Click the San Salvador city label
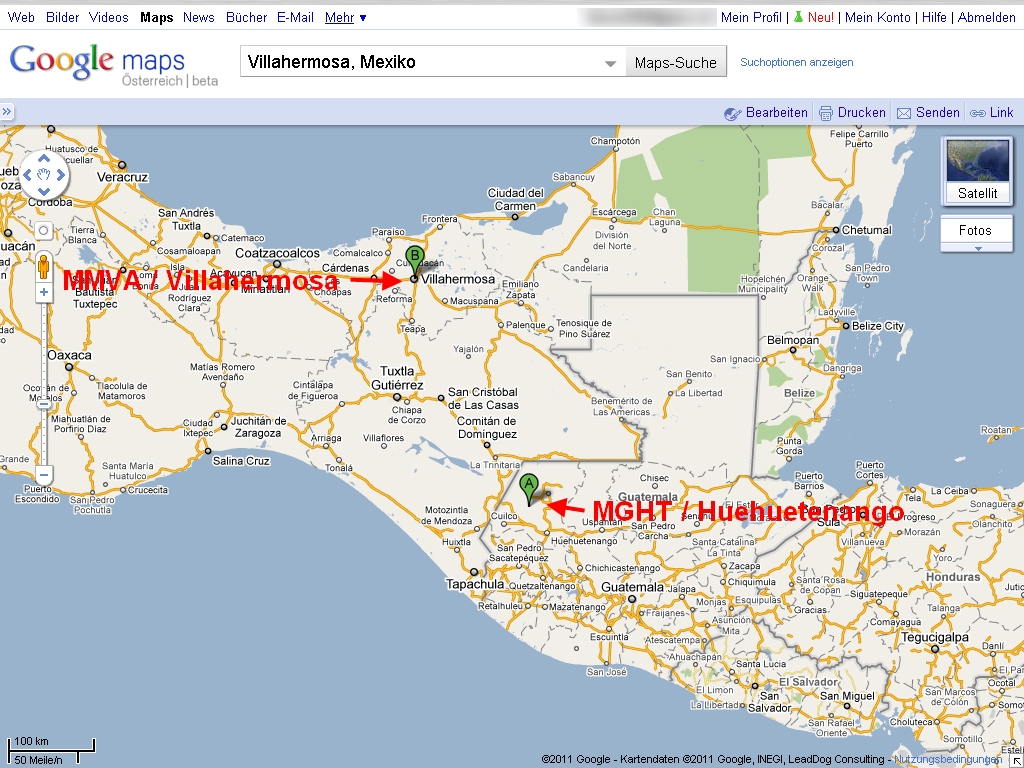The width and height of the screenshot is (1024, 768). coord(769,702)
